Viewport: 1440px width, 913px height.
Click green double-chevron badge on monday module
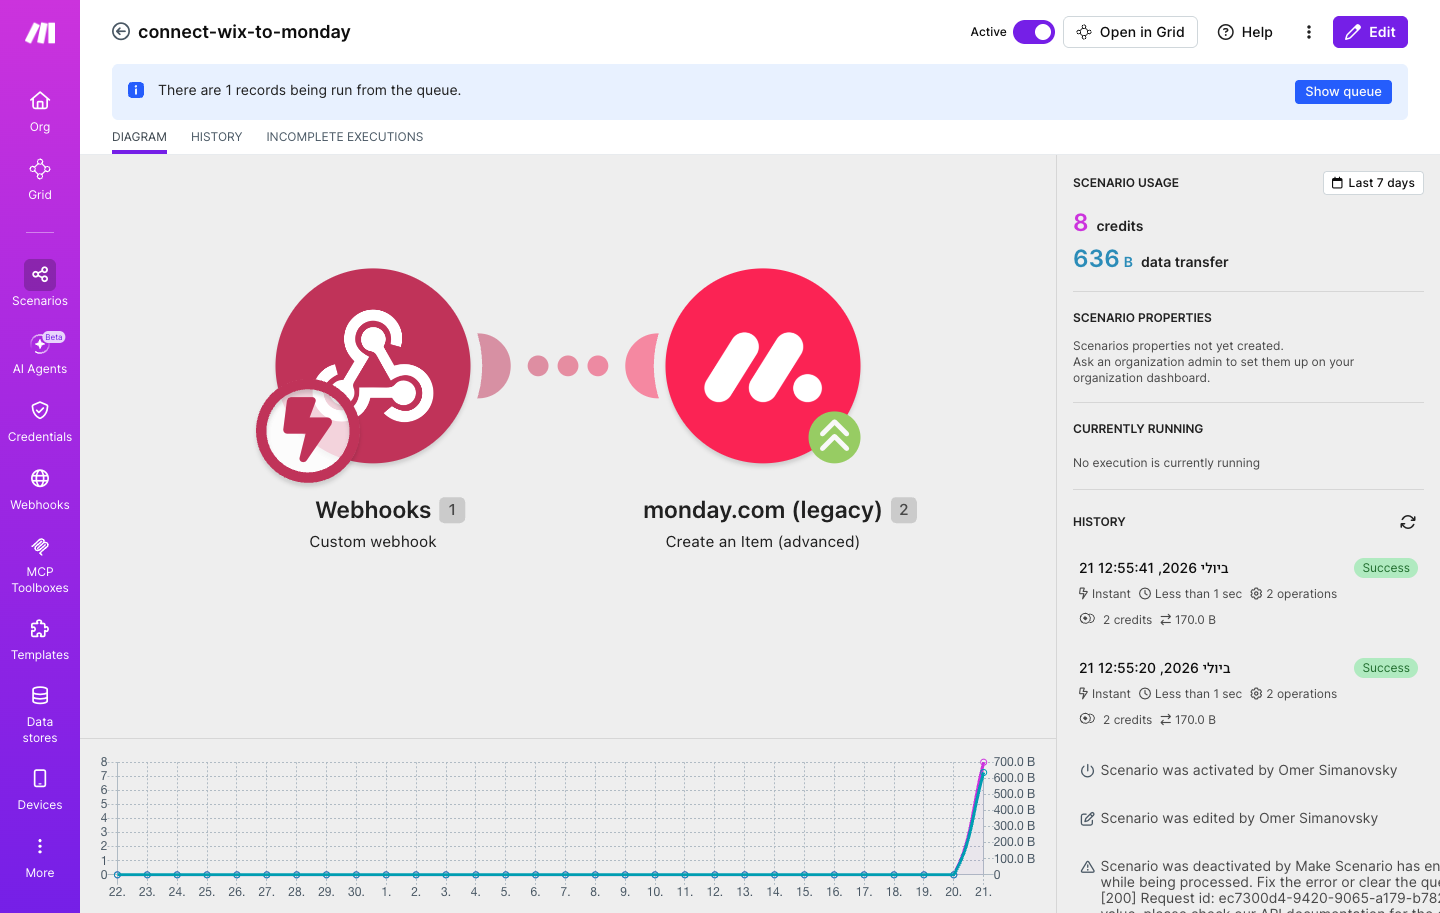(834, 437)
